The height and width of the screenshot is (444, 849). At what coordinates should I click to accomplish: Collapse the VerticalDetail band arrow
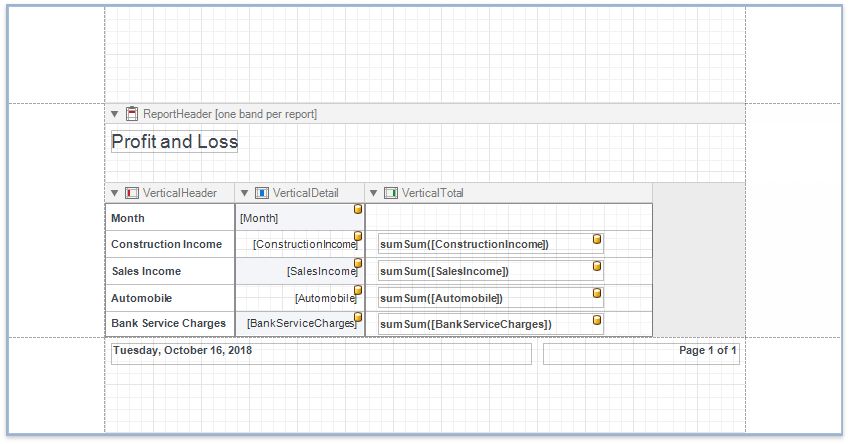click(245, 193)
